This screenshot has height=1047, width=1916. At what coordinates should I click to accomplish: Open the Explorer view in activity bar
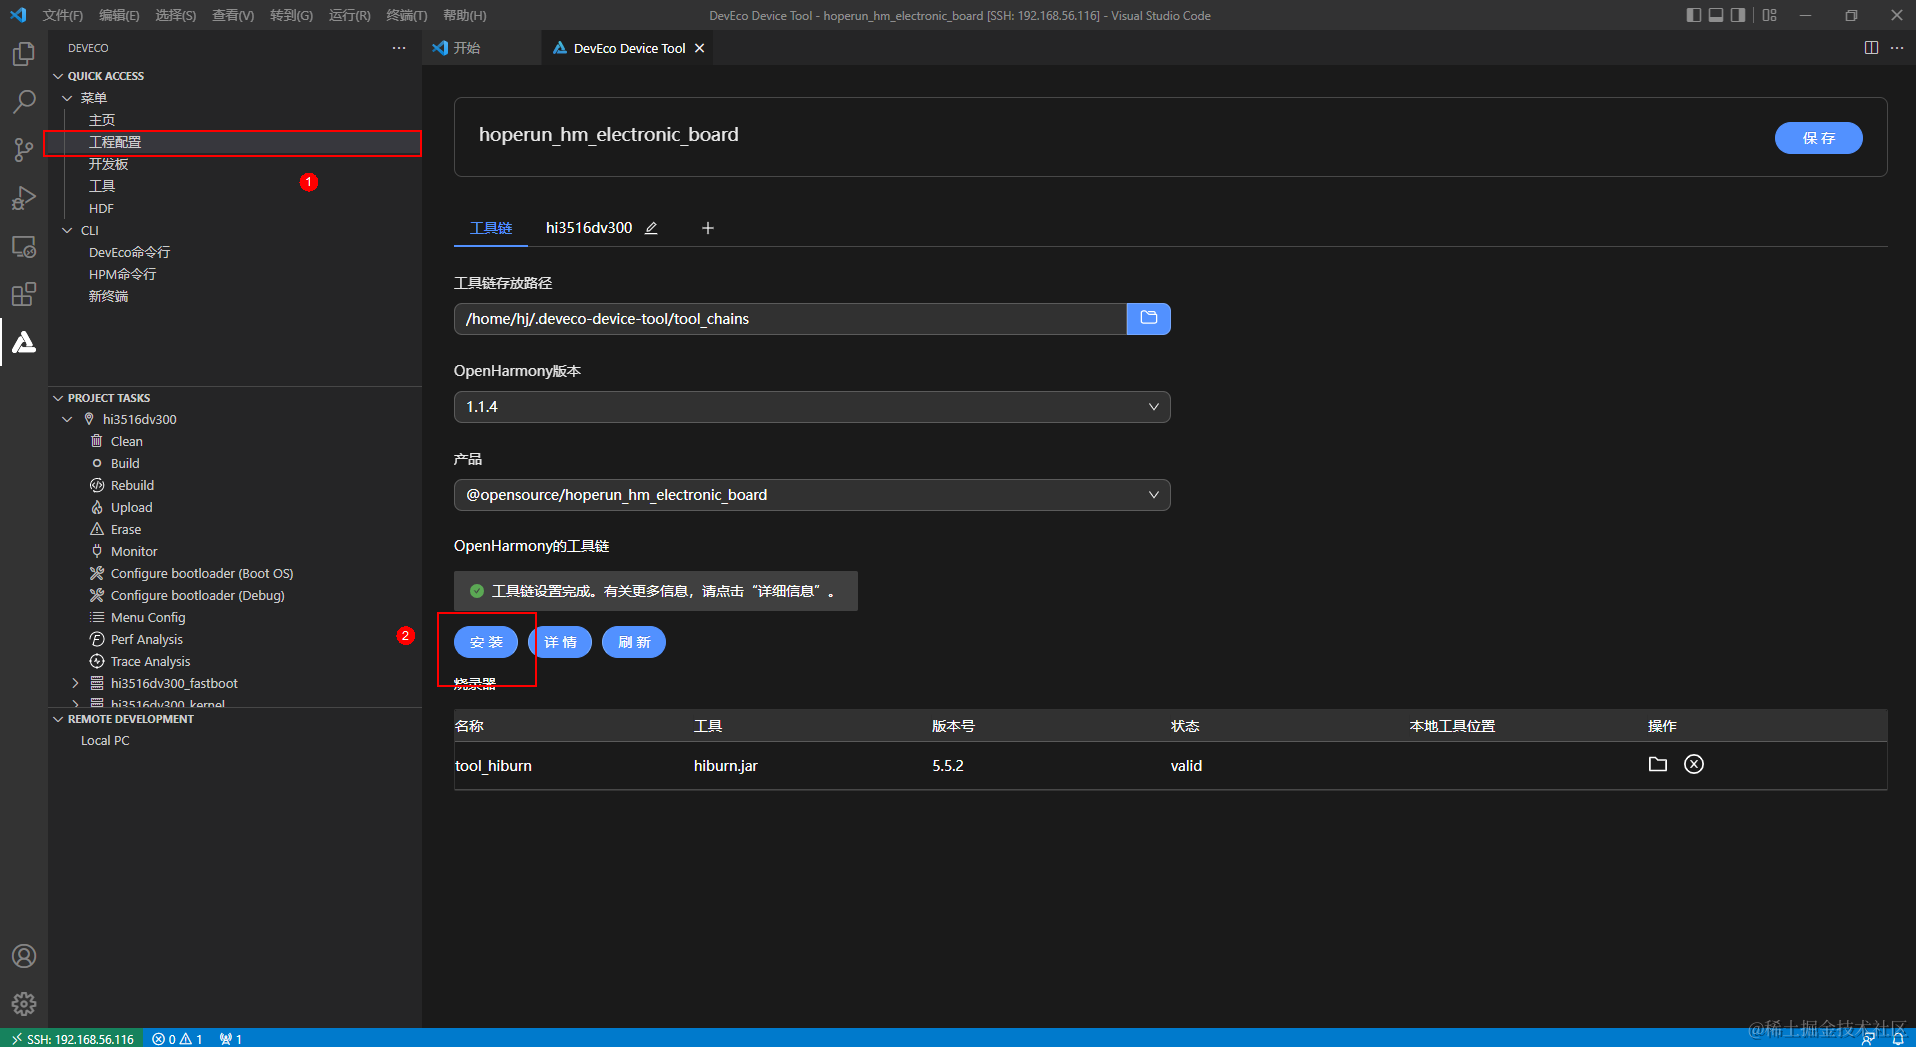pos(24,54)
